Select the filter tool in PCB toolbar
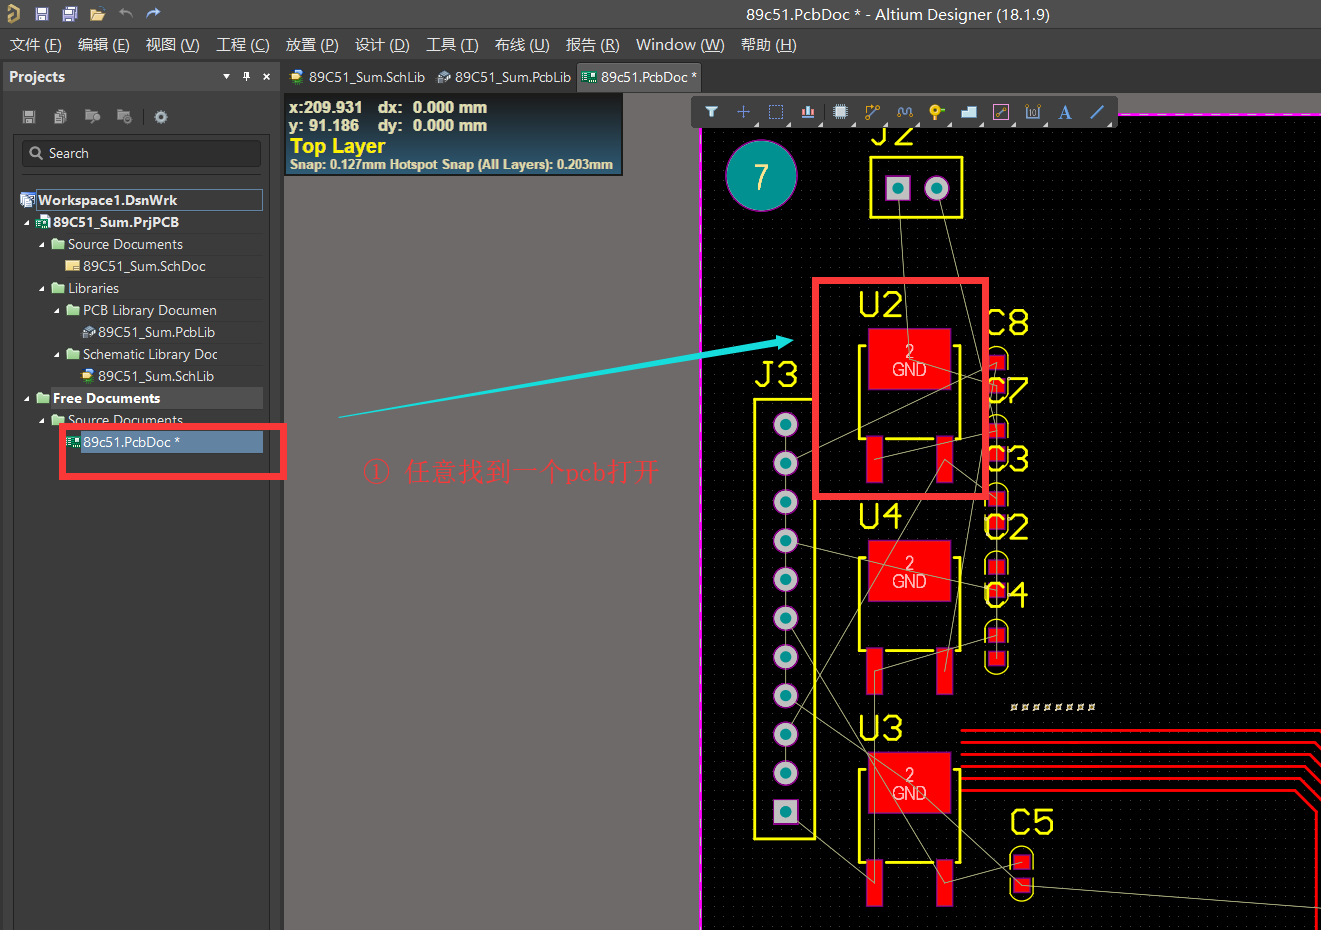 (x=711, y=112)
